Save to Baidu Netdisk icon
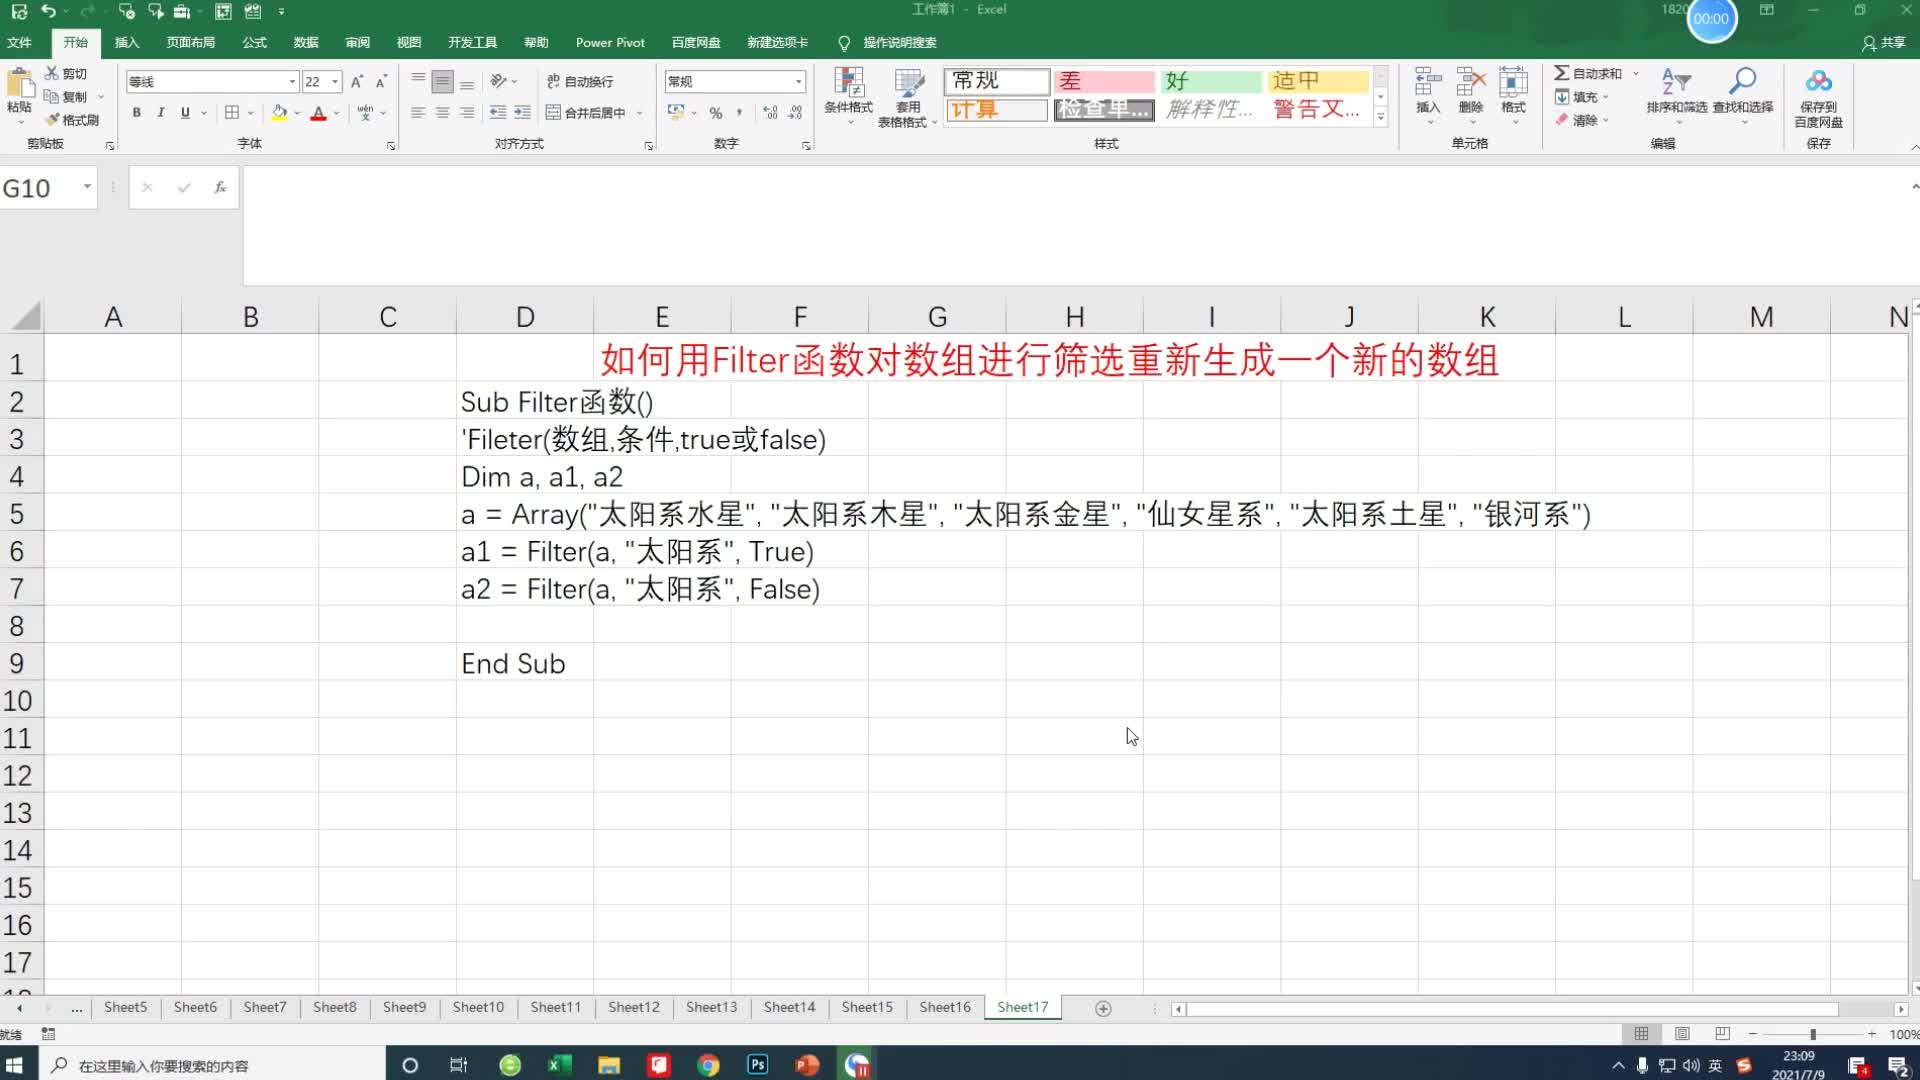Viewport: 1920px width, 1080px height. coord(1818,82)
